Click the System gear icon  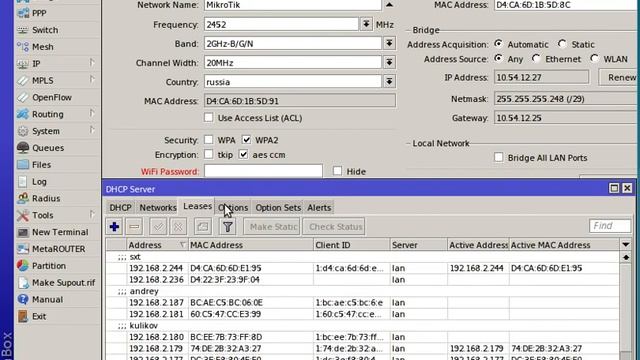(x=23, y=131)
